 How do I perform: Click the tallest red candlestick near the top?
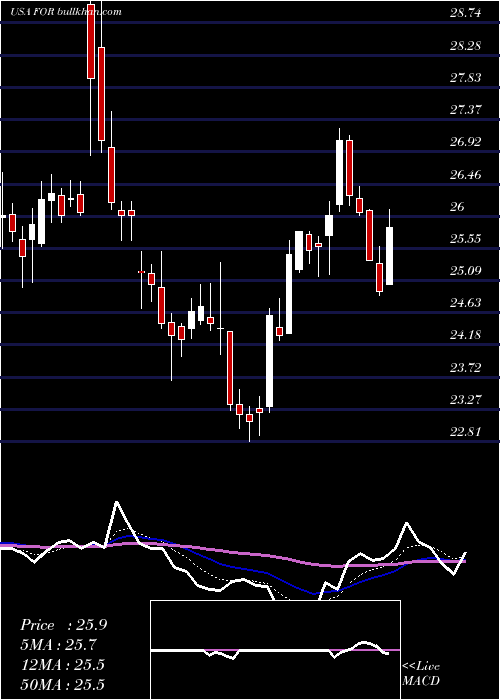pyautogui.click(x=102, y=94)
